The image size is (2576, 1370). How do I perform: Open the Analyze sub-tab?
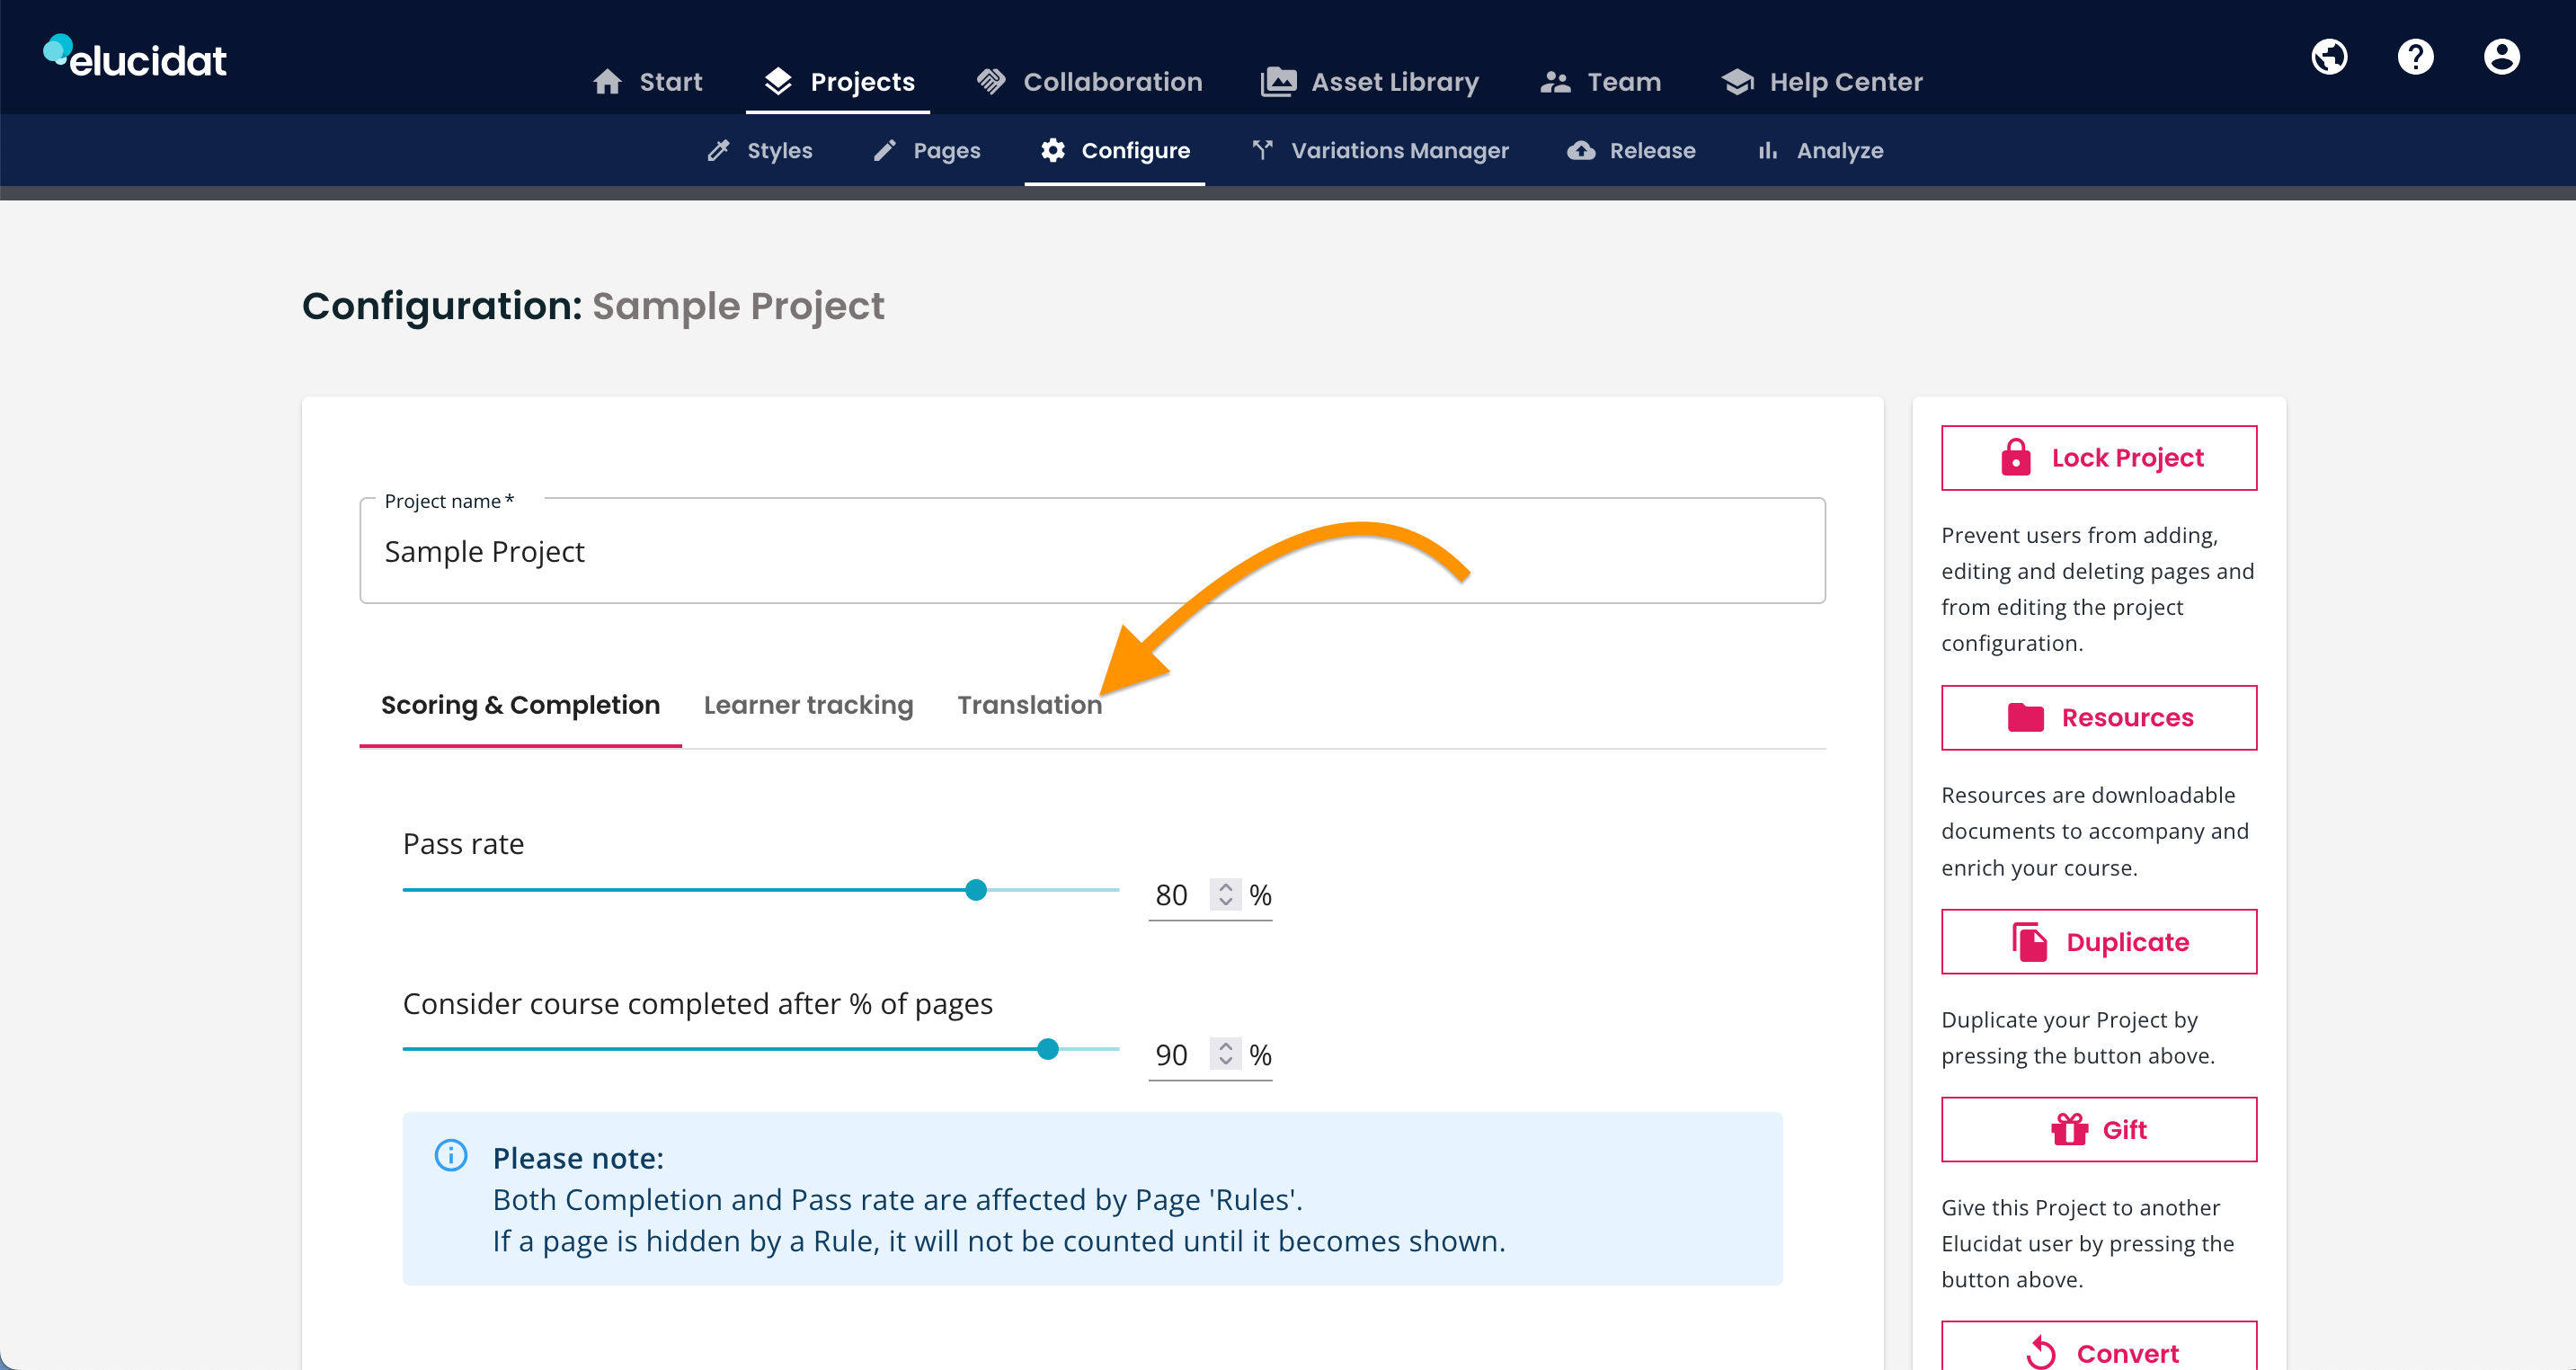[1820, 151]
